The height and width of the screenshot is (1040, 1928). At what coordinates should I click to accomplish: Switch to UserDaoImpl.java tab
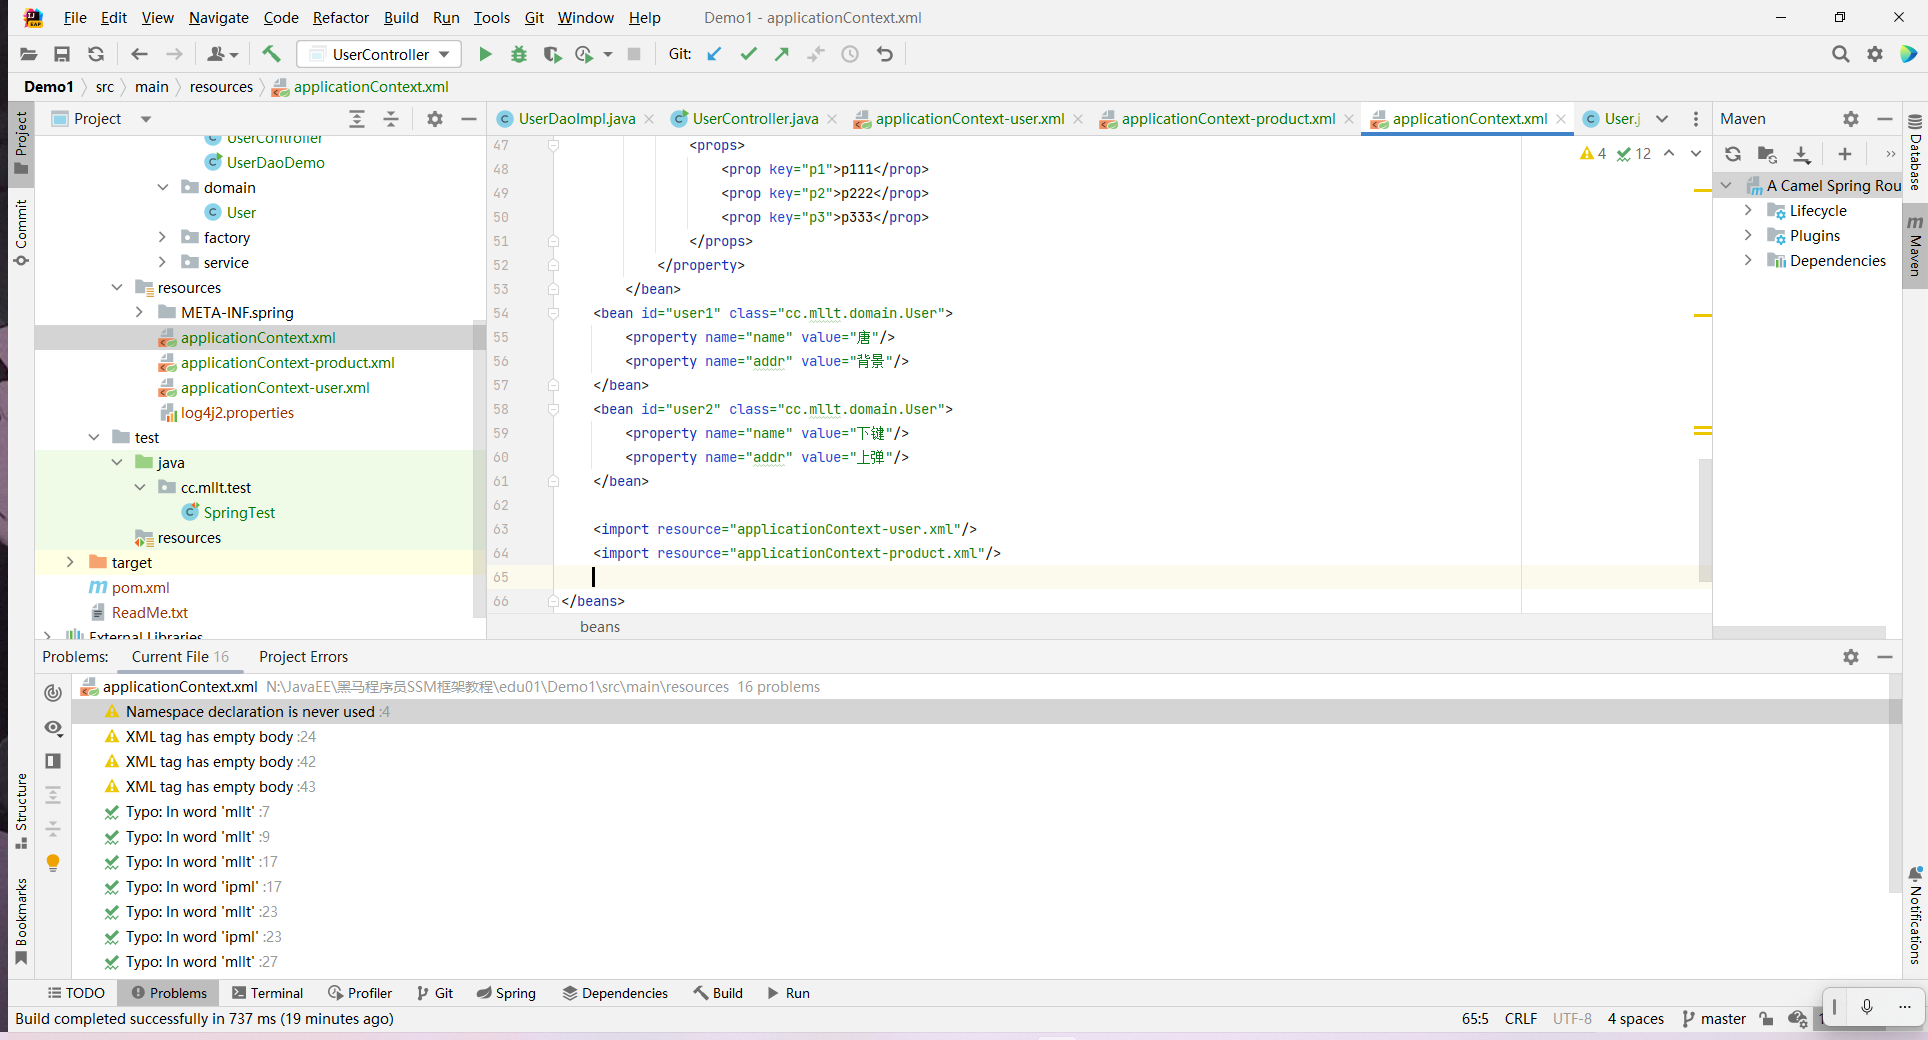tap(576, 119)
